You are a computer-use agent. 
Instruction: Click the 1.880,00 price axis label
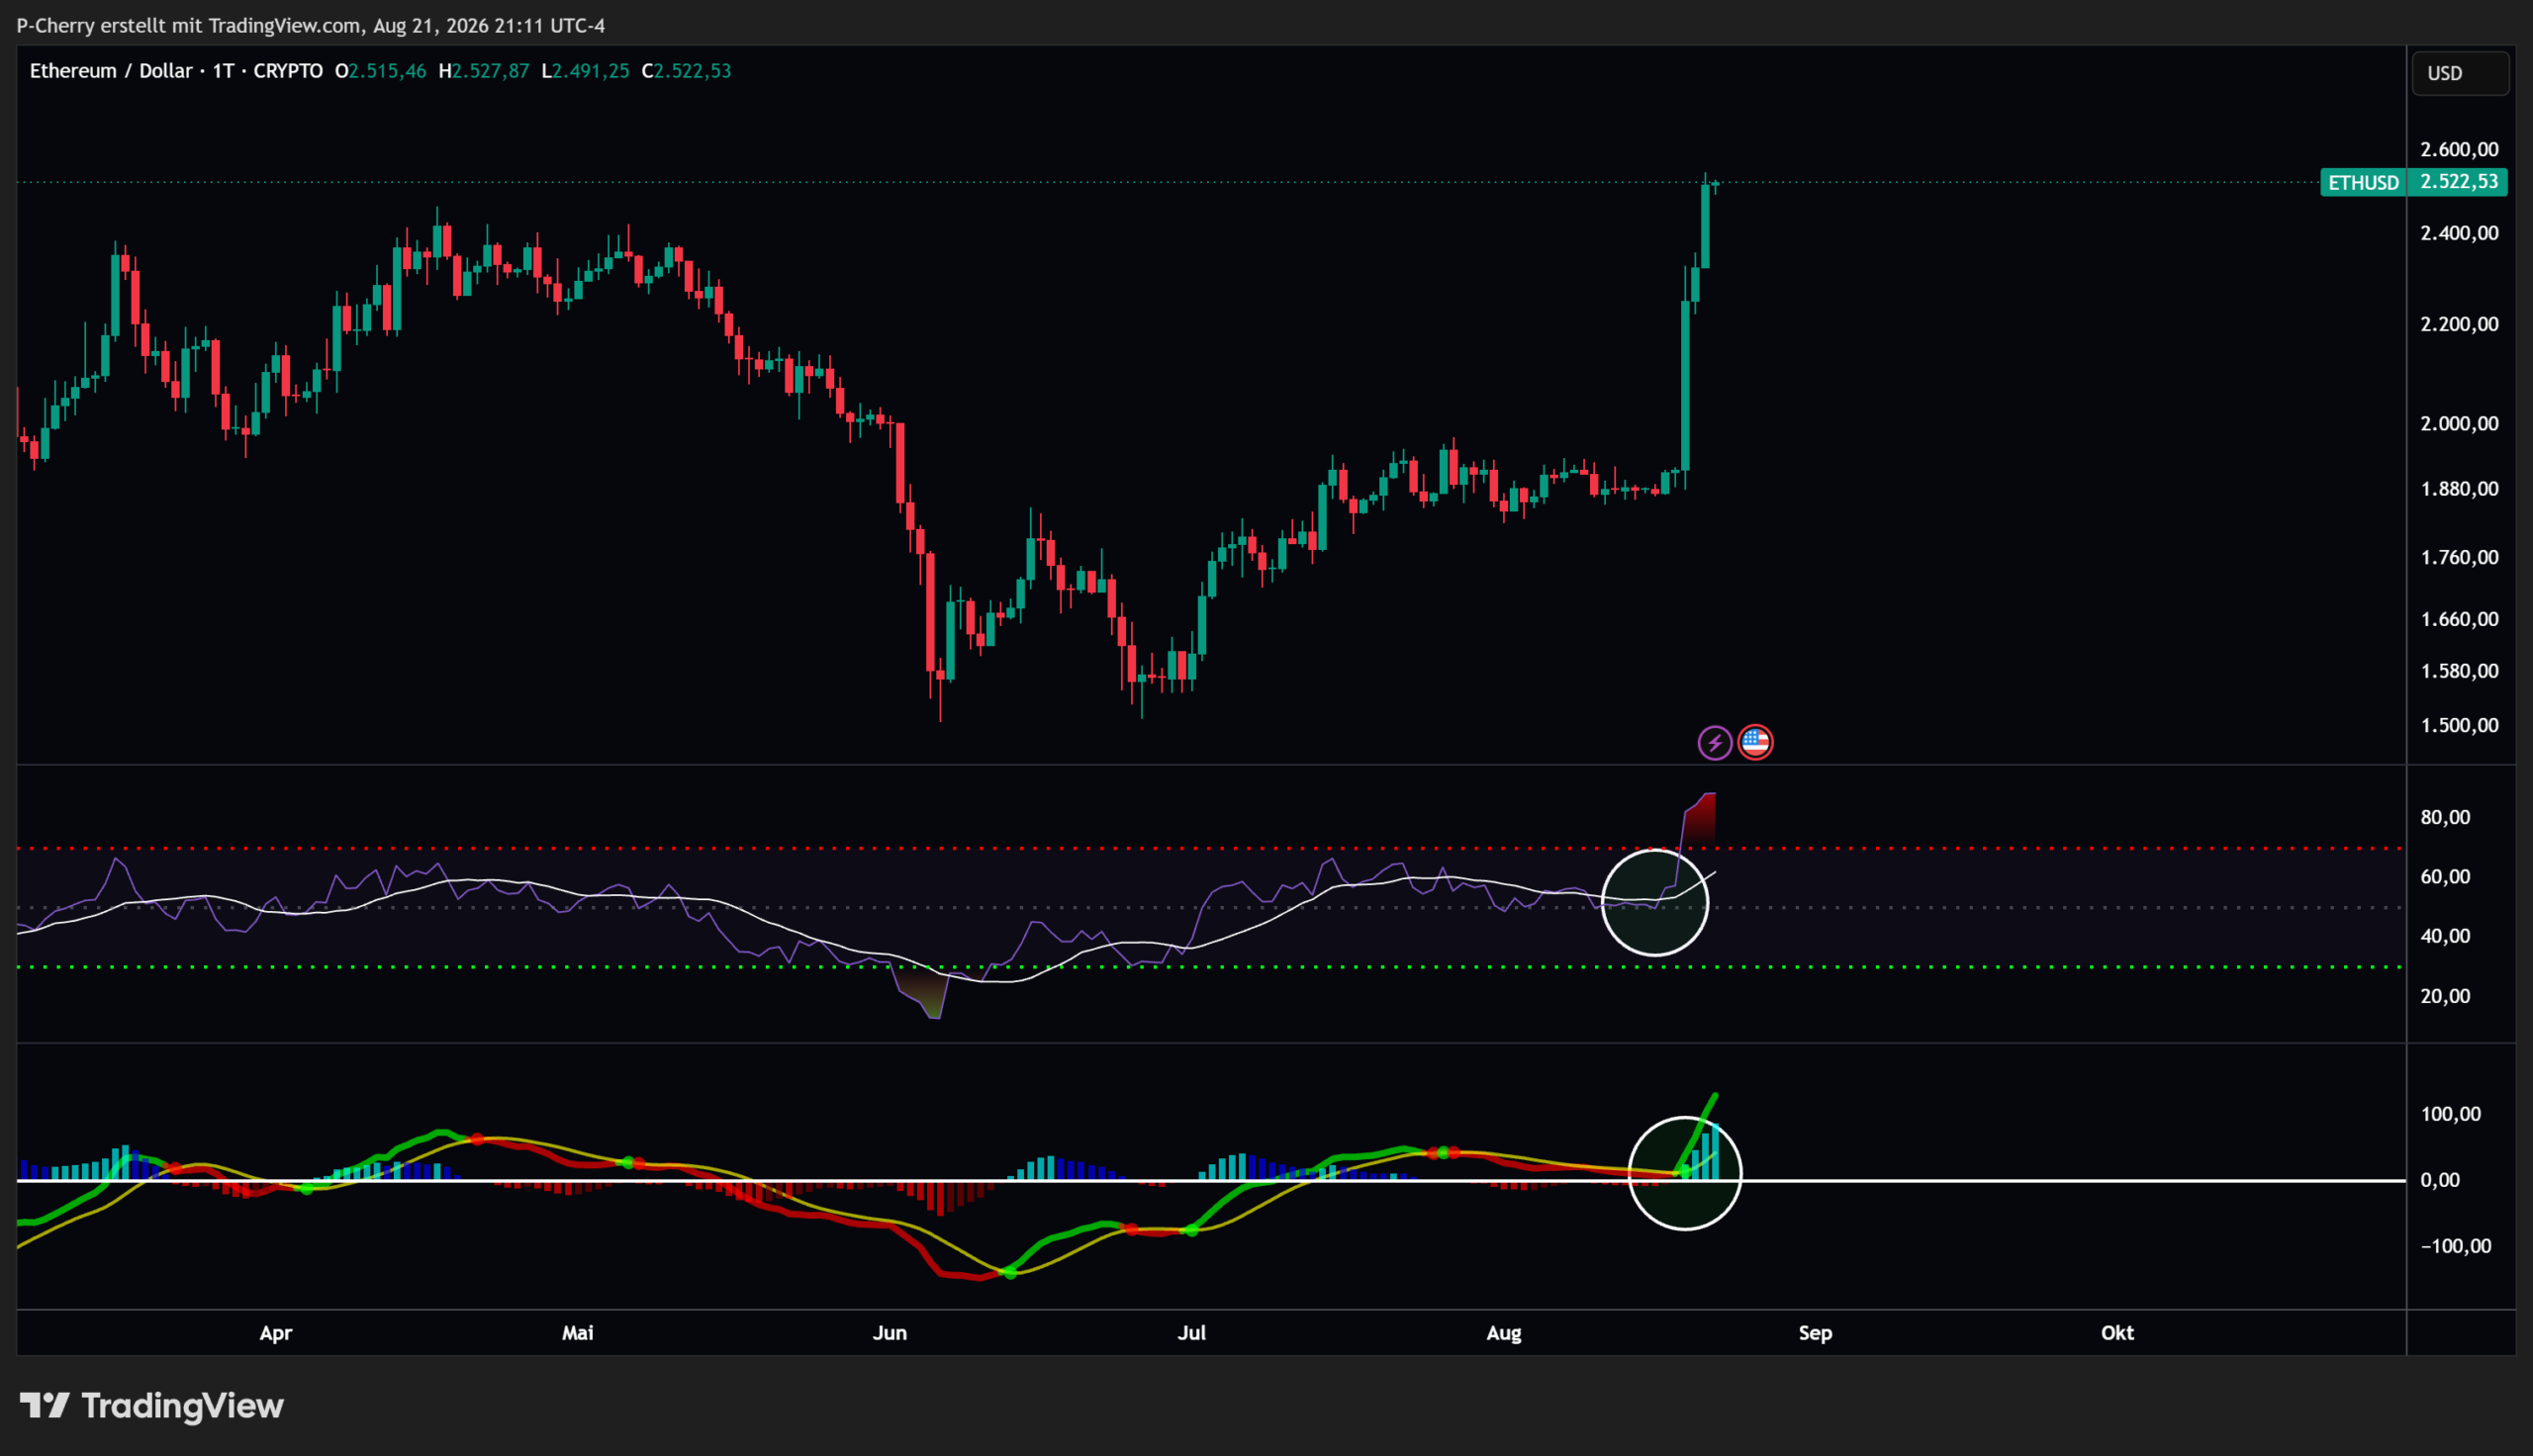click(2459, 489)
